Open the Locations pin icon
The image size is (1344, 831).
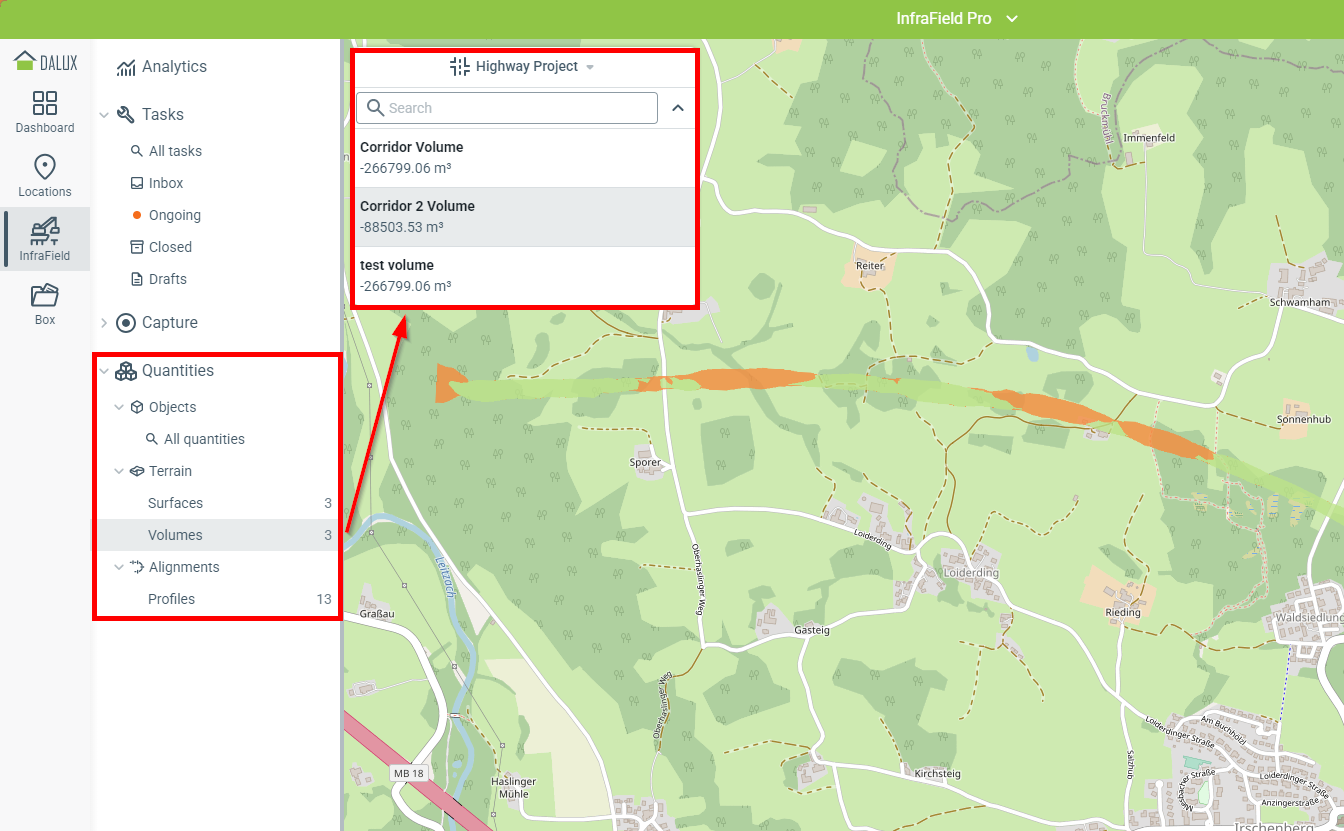click(x=45, y=168)
